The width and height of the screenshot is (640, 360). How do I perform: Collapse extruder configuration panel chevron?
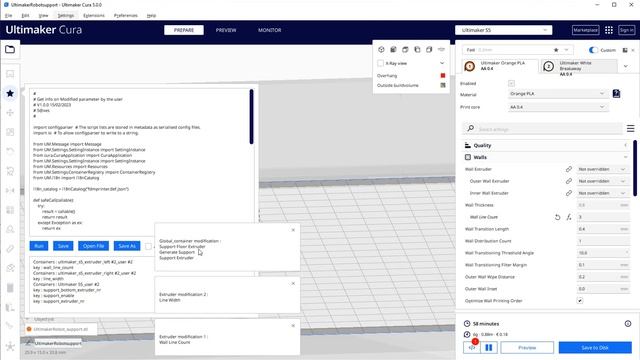tap(626, 66)
